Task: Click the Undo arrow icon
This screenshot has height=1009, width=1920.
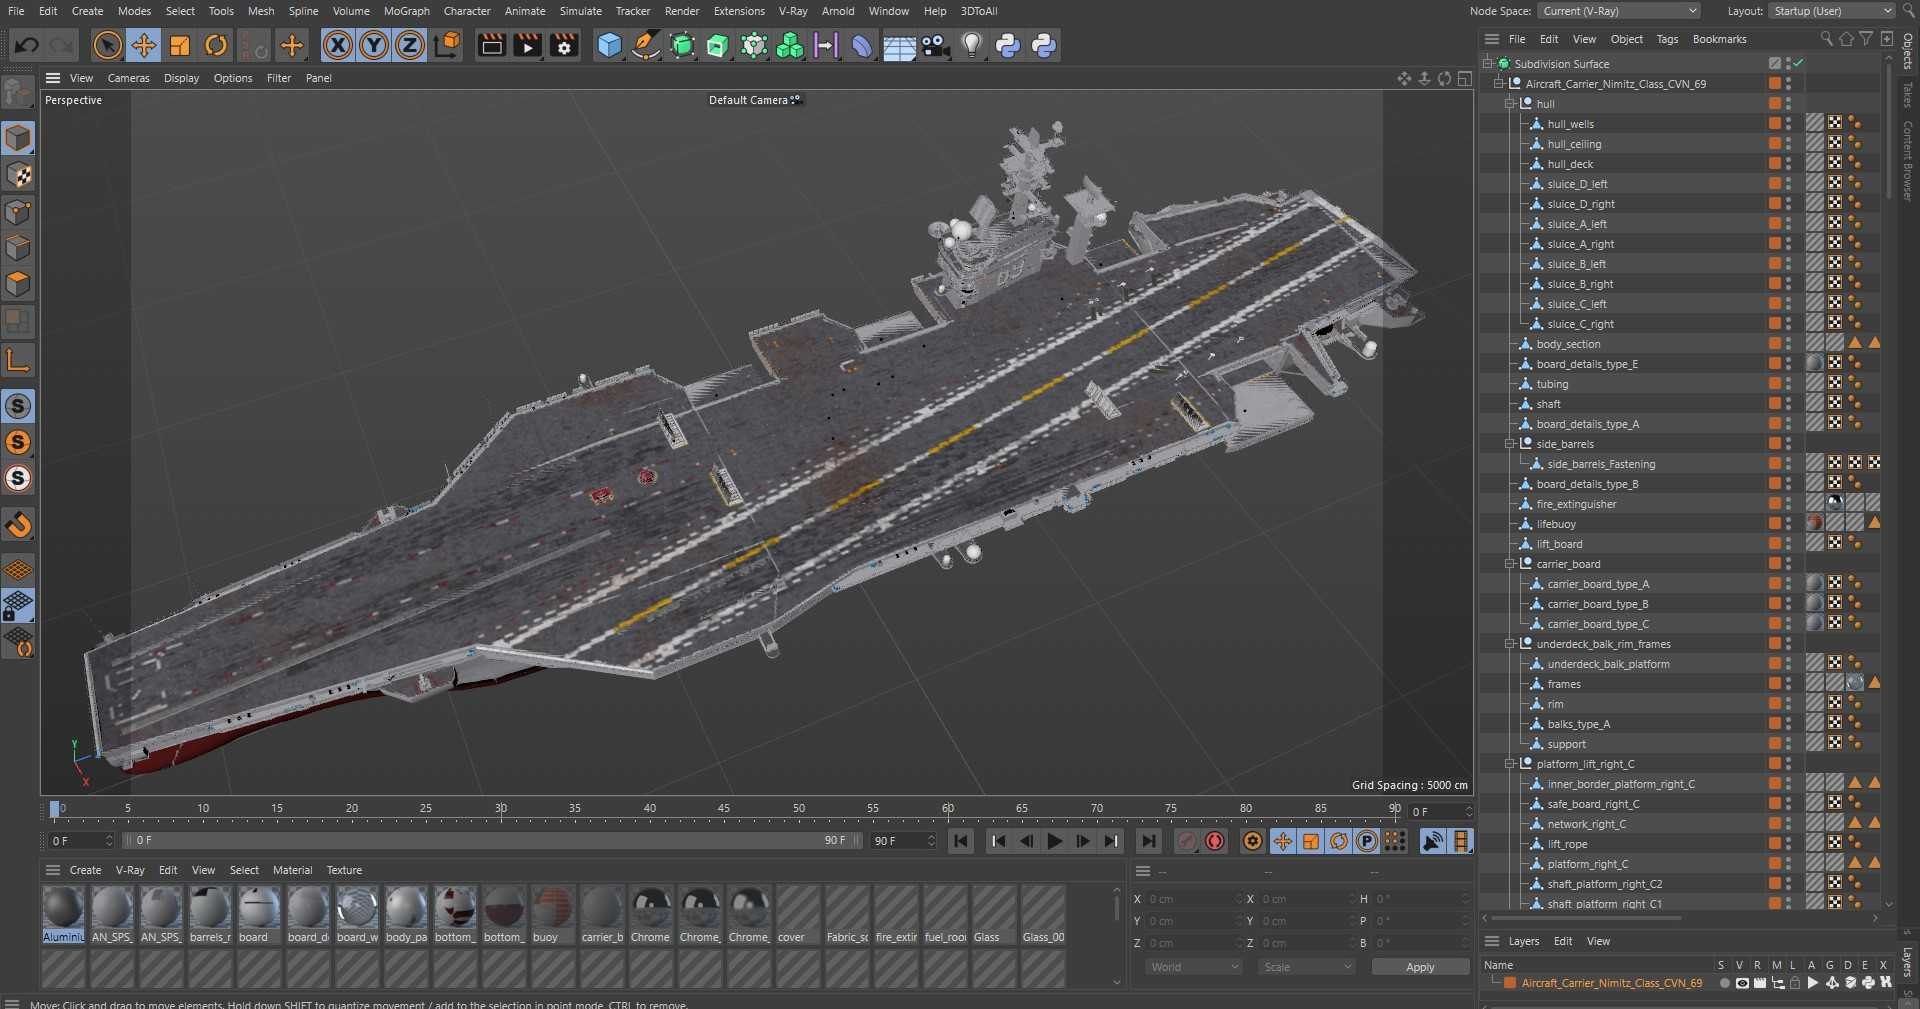Action: click(x=27, y=45)
